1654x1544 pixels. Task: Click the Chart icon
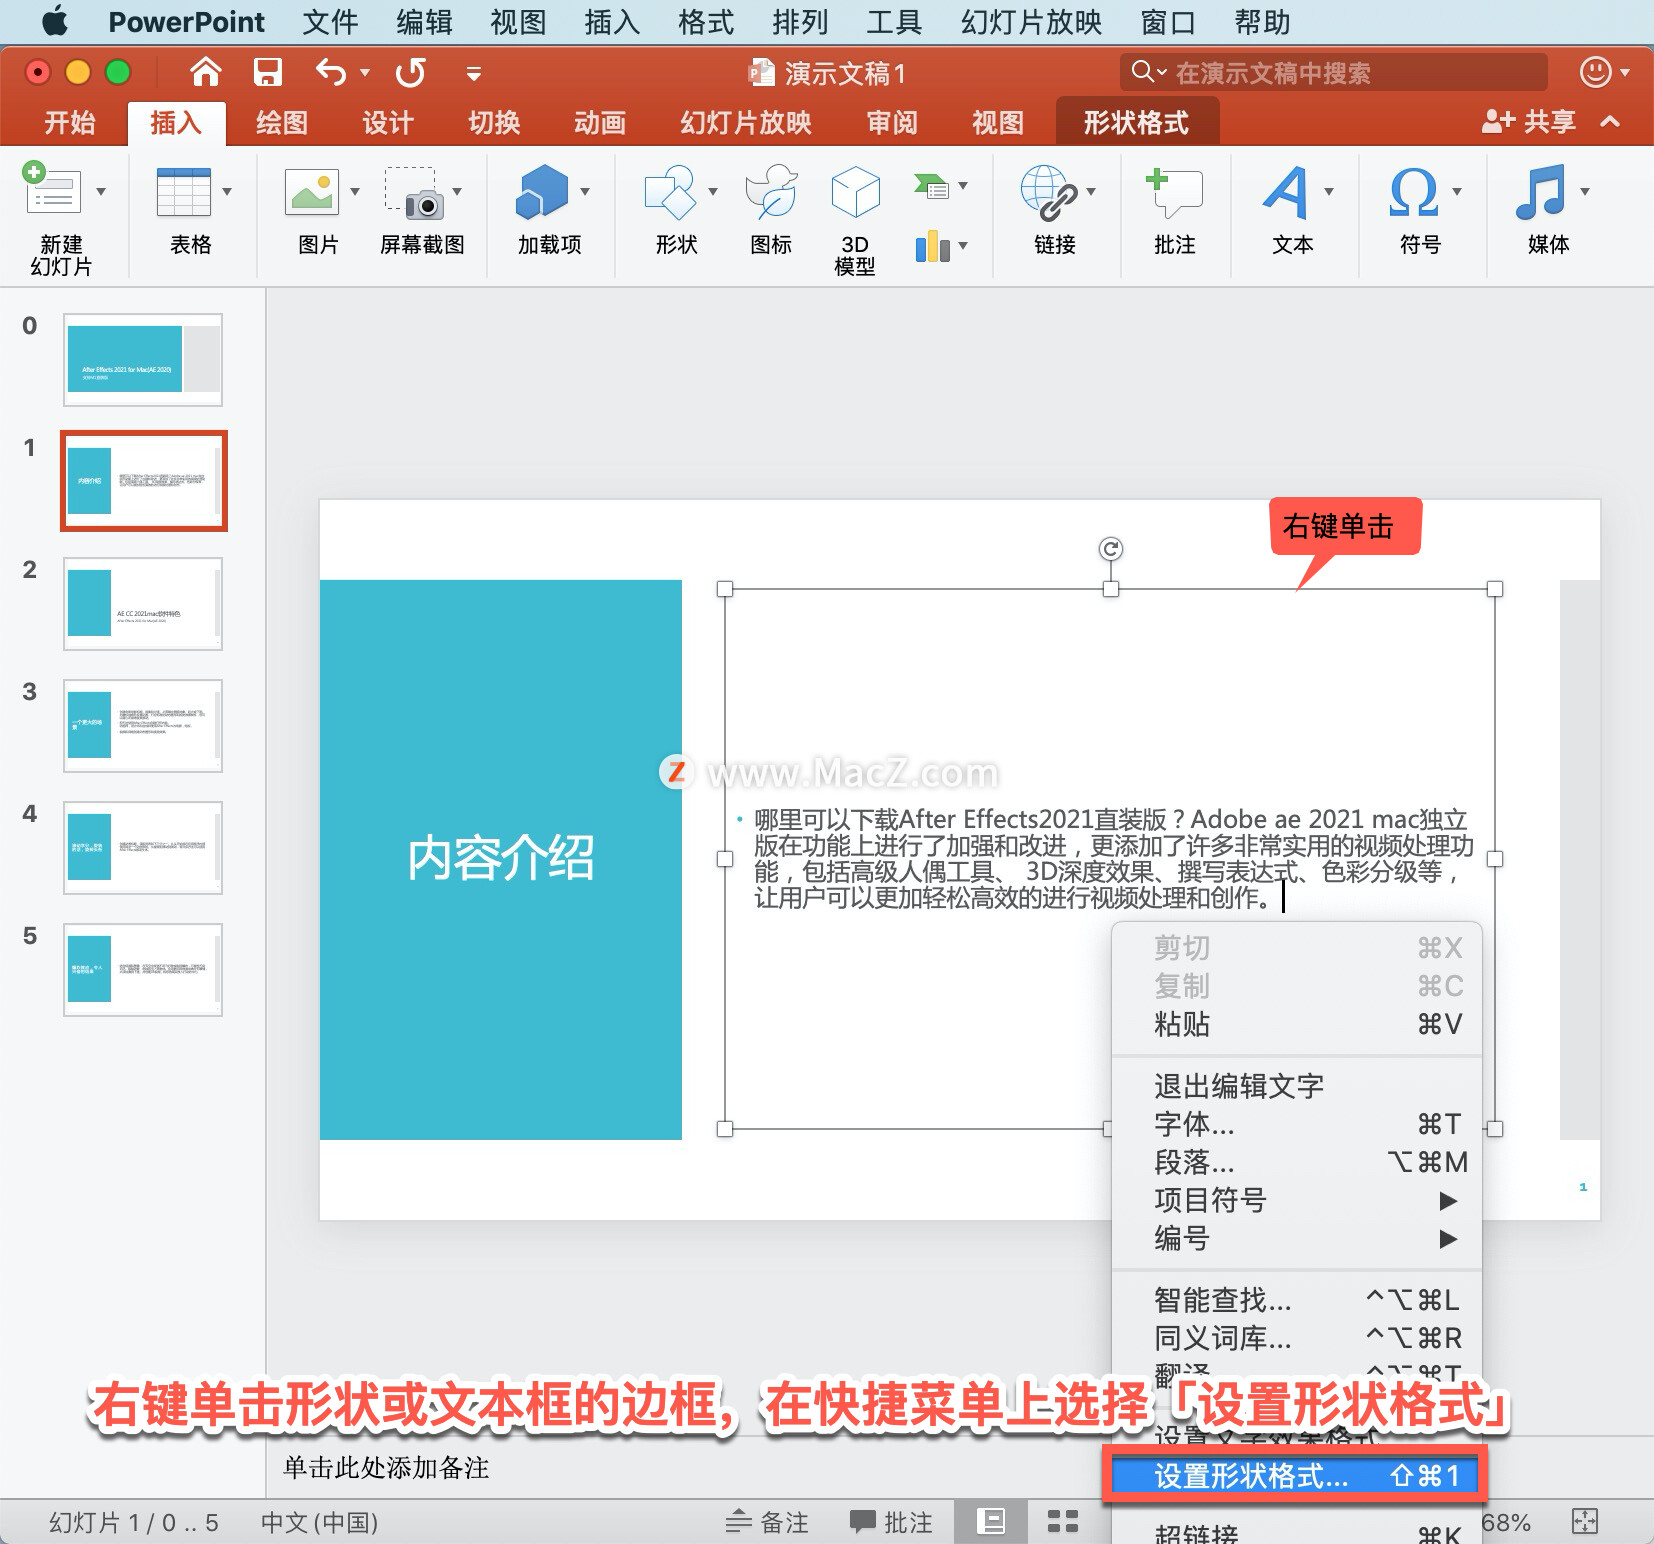[932, 246]
